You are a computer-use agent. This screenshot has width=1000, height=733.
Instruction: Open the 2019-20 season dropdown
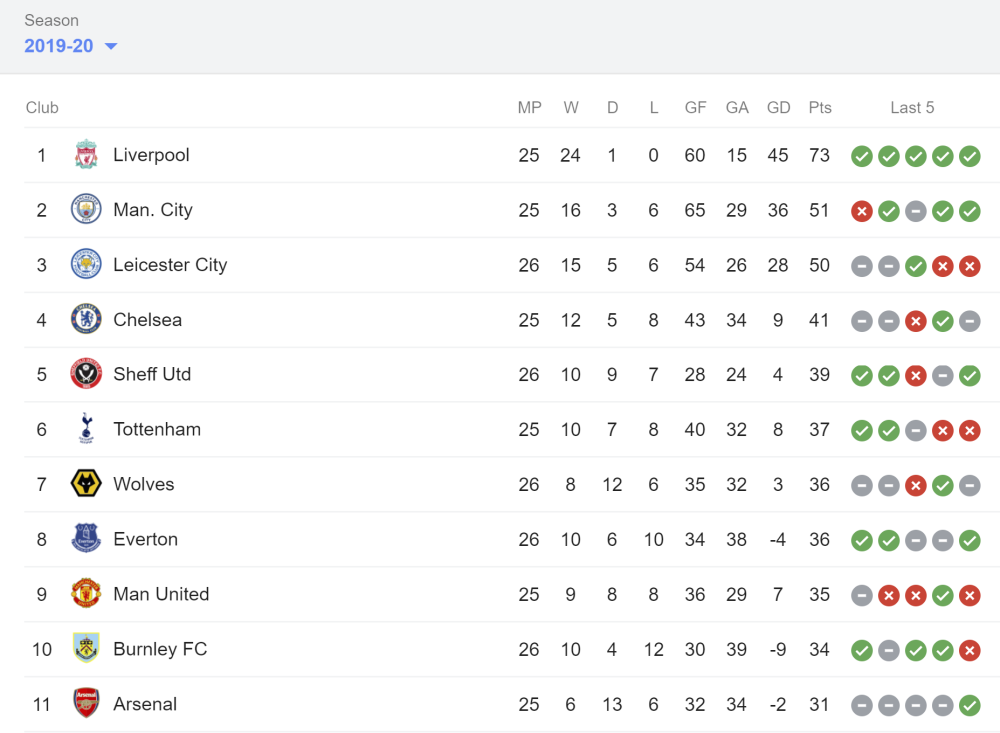pyautogui.click(x=71, y=46)
